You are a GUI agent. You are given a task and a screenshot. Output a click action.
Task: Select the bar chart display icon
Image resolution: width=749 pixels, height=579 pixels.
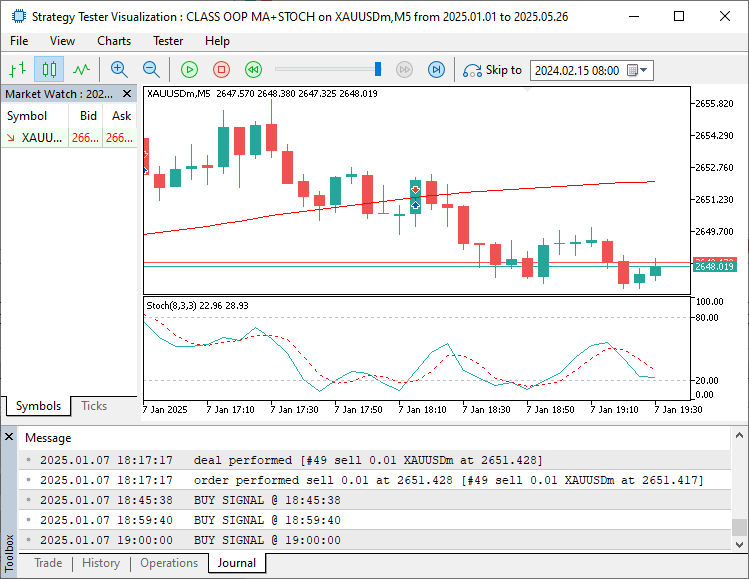(17, 70)
